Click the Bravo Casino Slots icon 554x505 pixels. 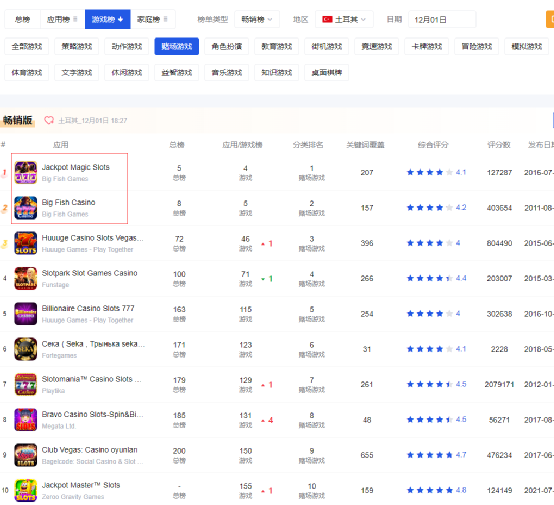pos(25,420)
